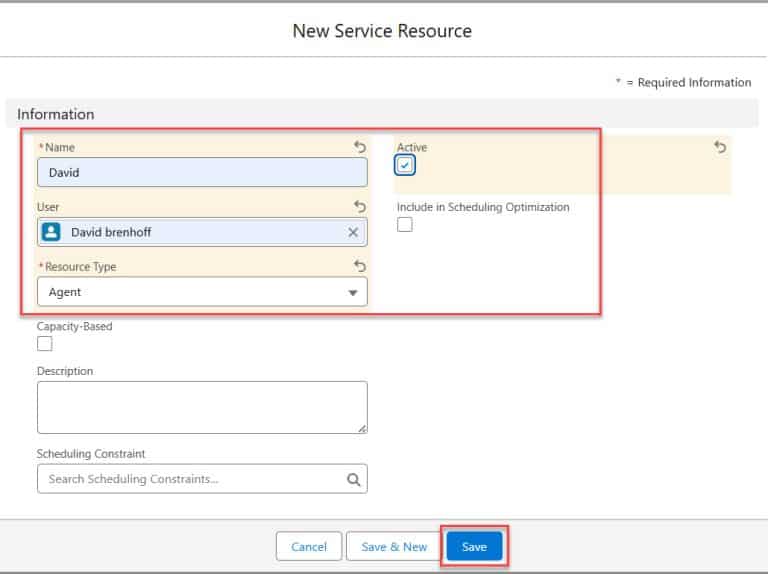Click the search icon in Scheduling Constraint
The height and width of the screenshot is (574, 768).
pos(353,479)
